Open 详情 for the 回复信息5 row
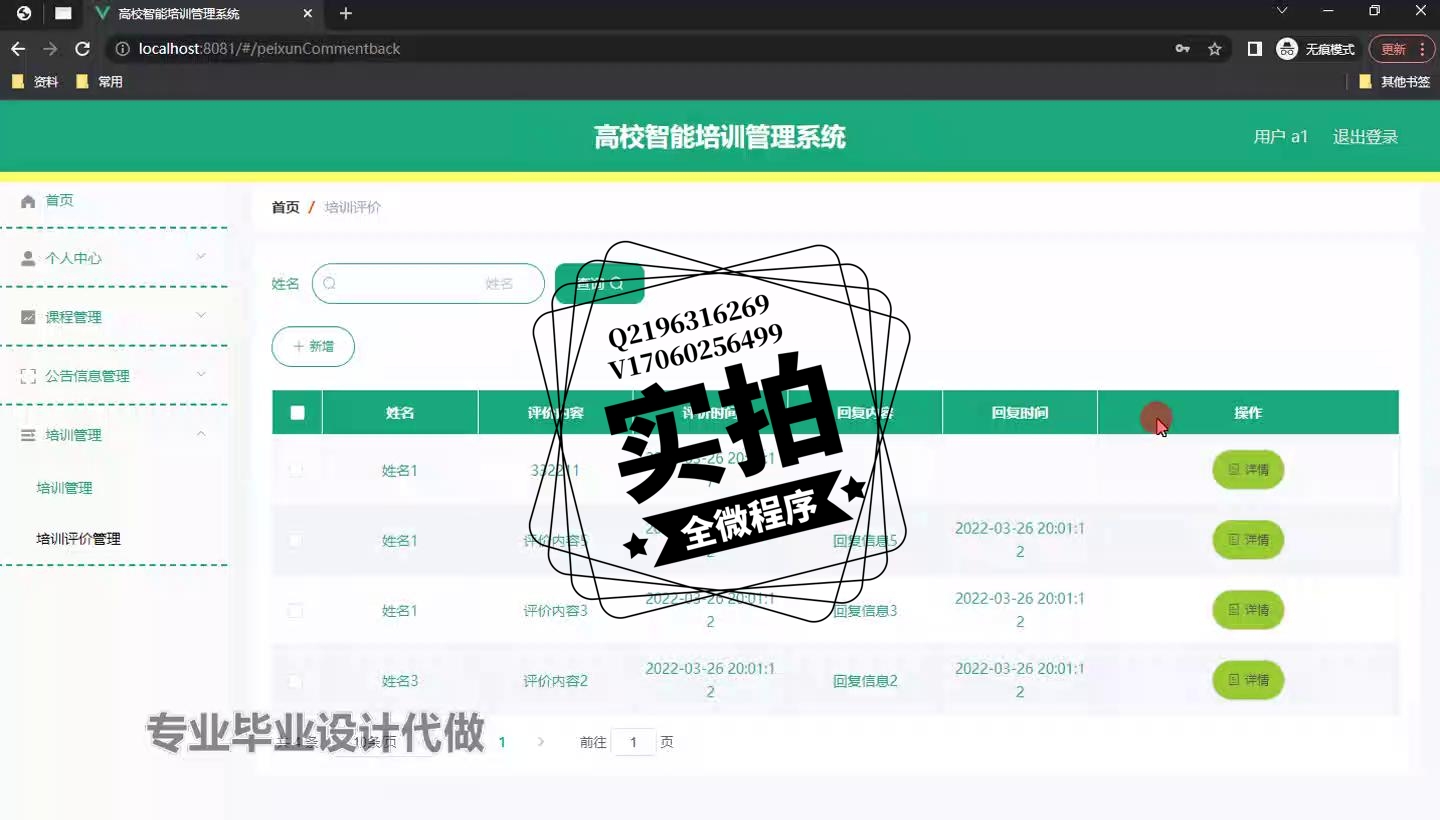Viewport: 1440px width, 820px height. point(1248,539)
